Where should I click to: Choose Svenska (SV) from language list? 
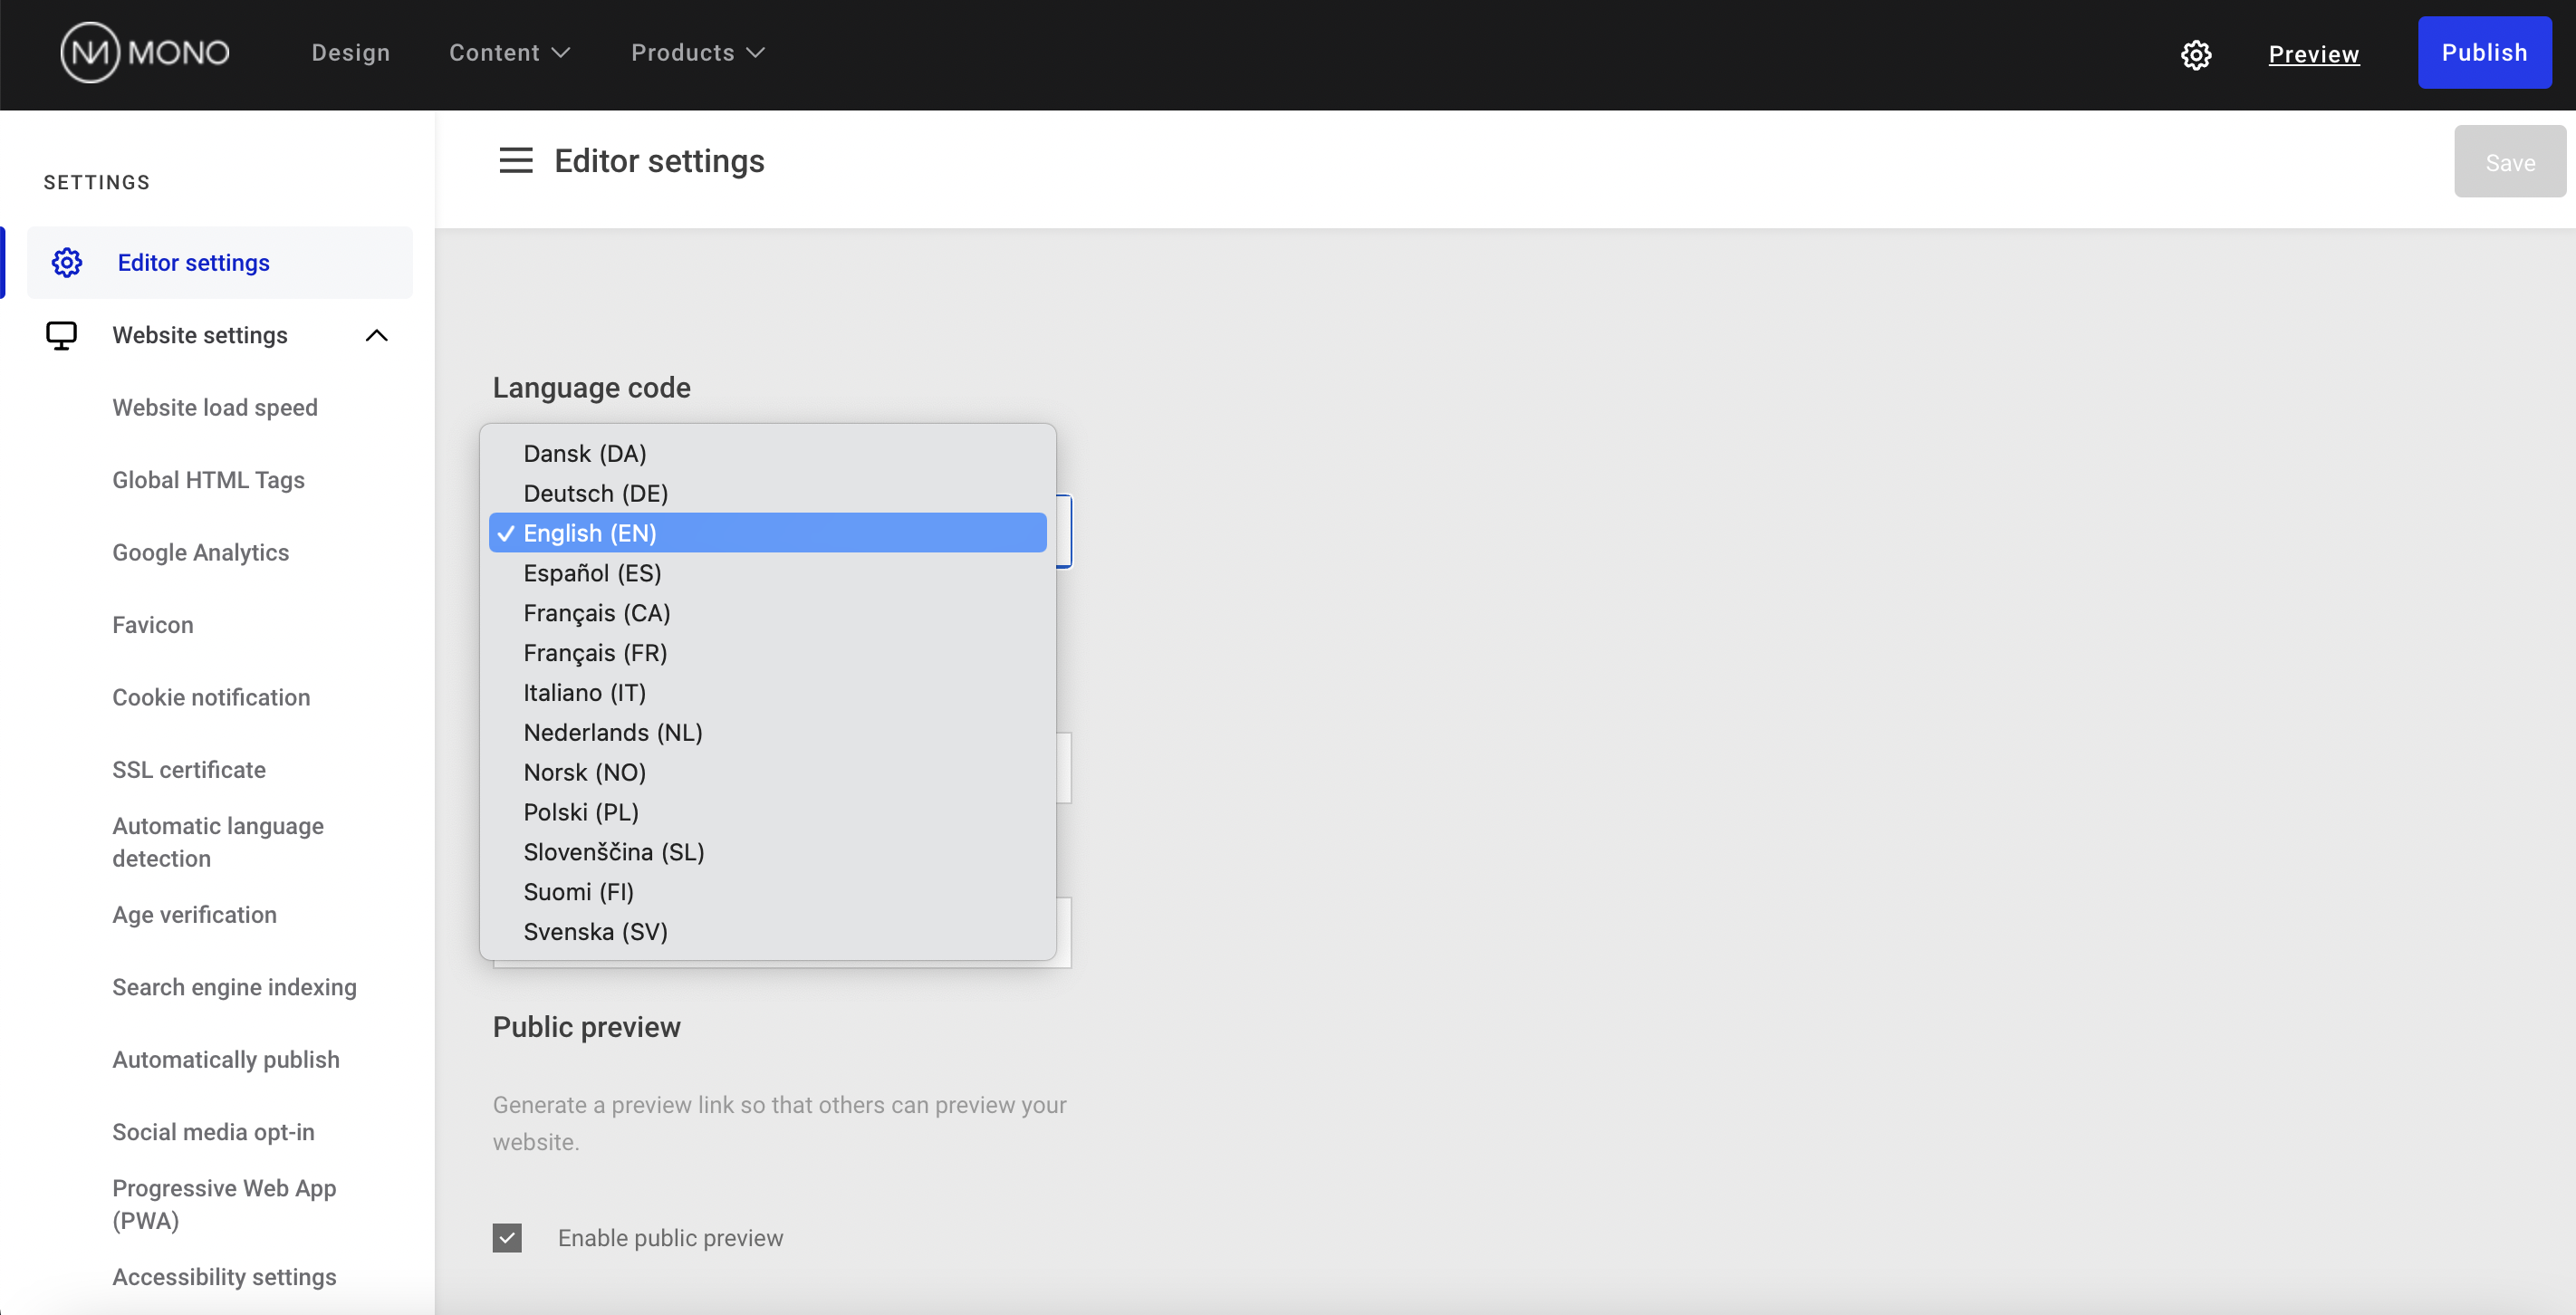click(767, 932)
